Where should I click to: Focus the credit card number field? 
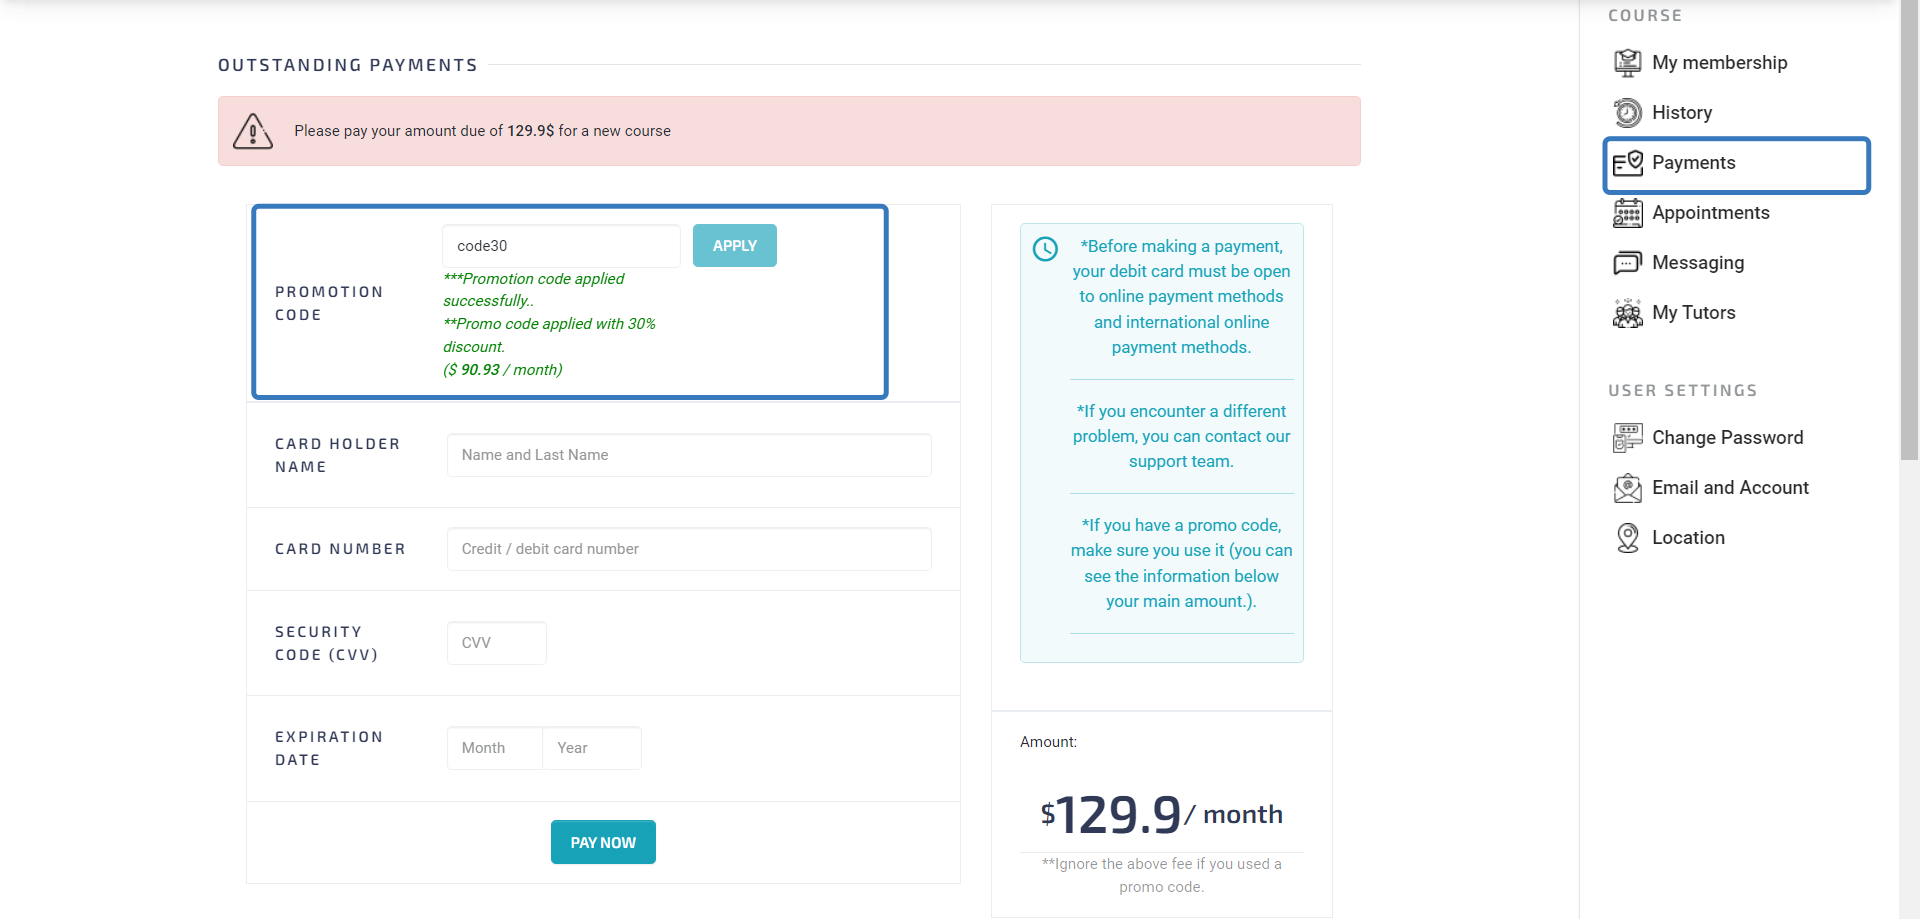pos(689,549)
